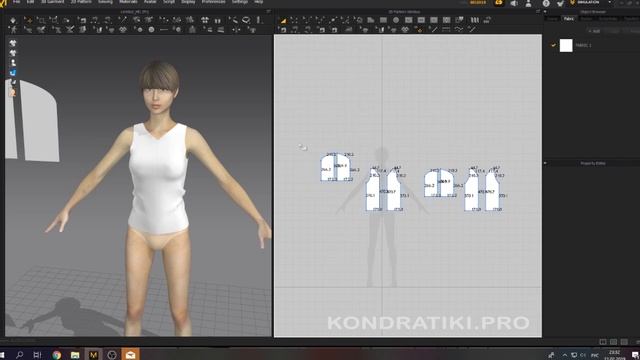
Task: Click the diamond texture icon in 3D toolbar second row
Action: [122, 29]
